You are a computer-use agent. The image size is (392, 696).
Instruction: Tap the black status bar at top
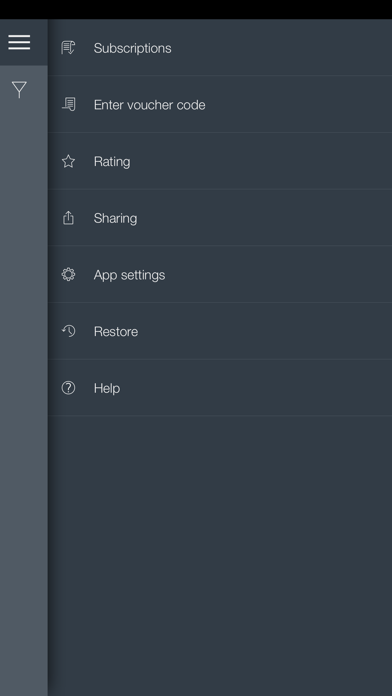196,9
